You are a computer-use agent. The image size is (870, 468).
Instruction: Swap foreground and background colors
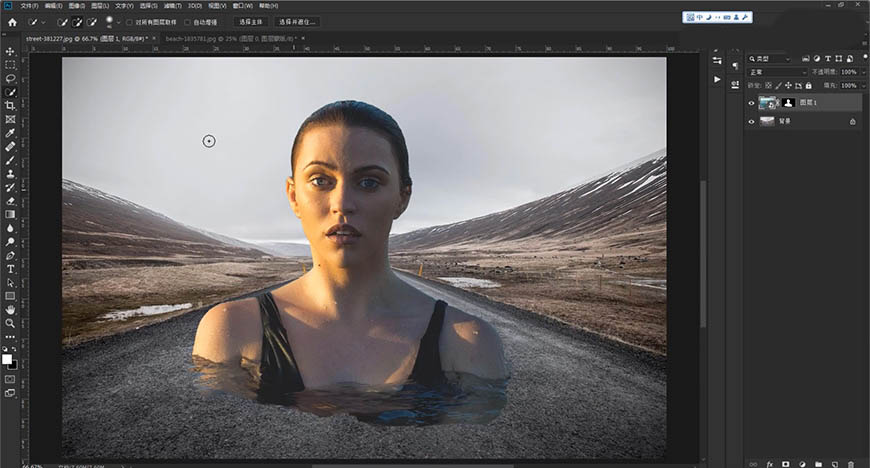point(14,349)
